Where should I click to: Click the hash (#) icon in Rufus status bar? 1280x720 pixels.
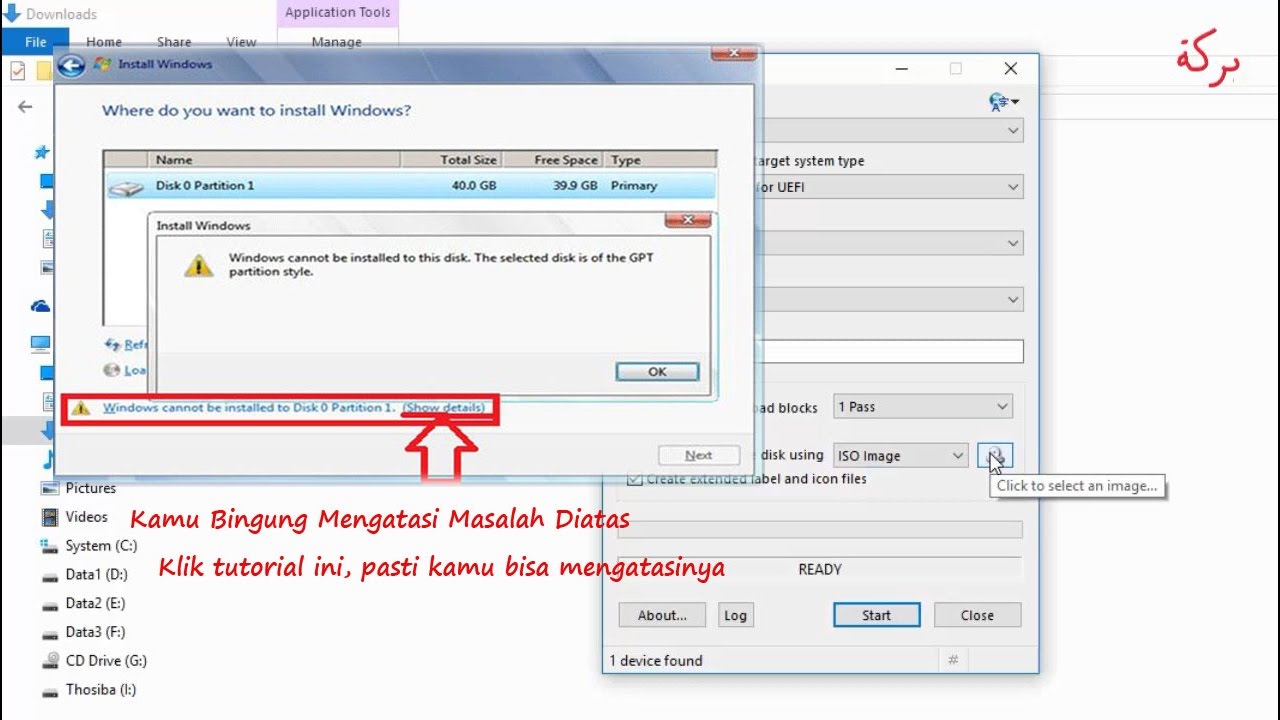click(953, 660)
